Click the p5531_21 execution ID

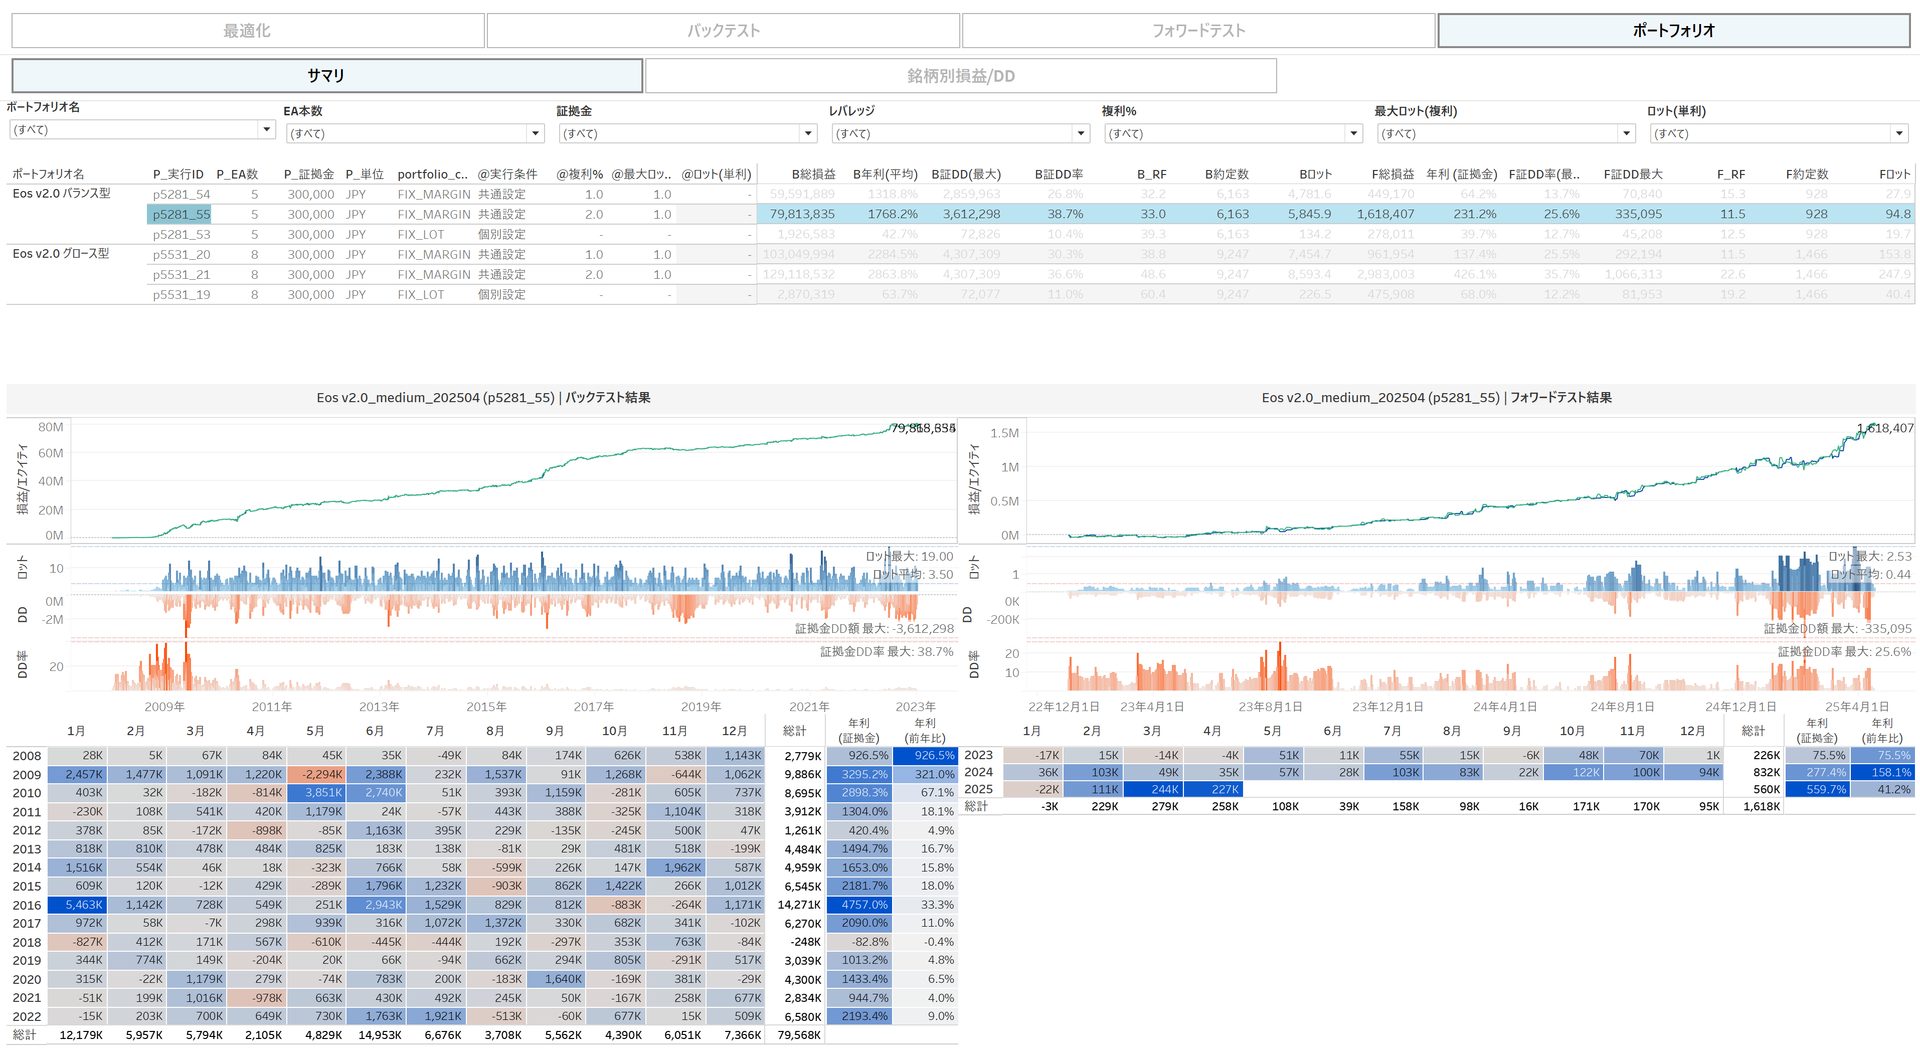click(181, 275)
